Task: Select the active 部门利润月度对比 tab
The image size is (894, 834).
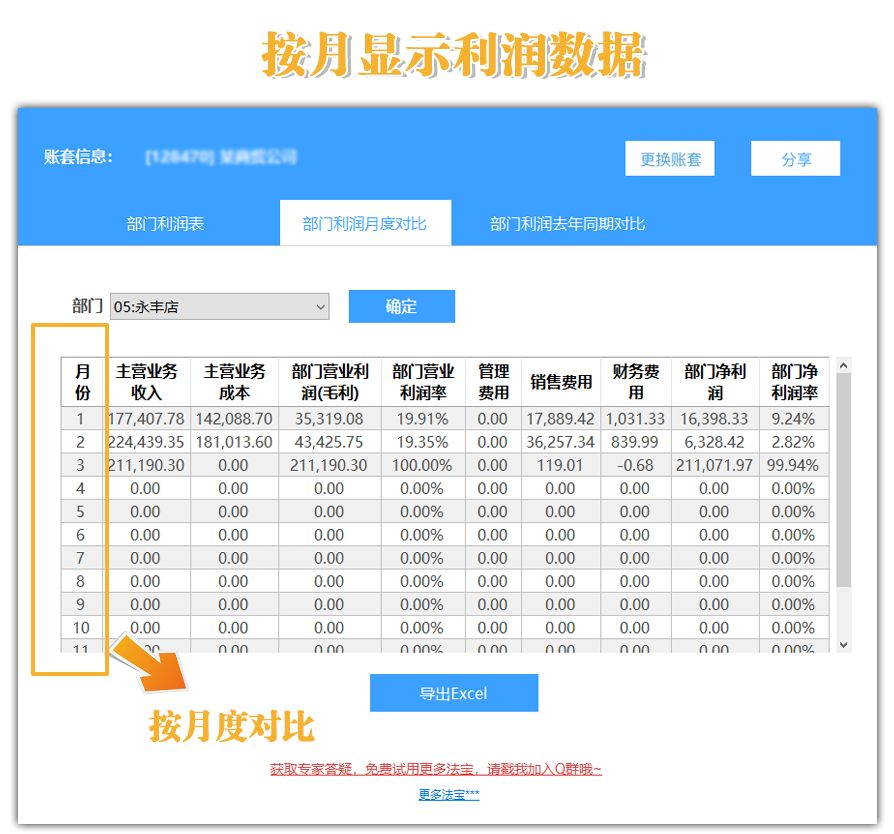Action: (x=365, y=223)
